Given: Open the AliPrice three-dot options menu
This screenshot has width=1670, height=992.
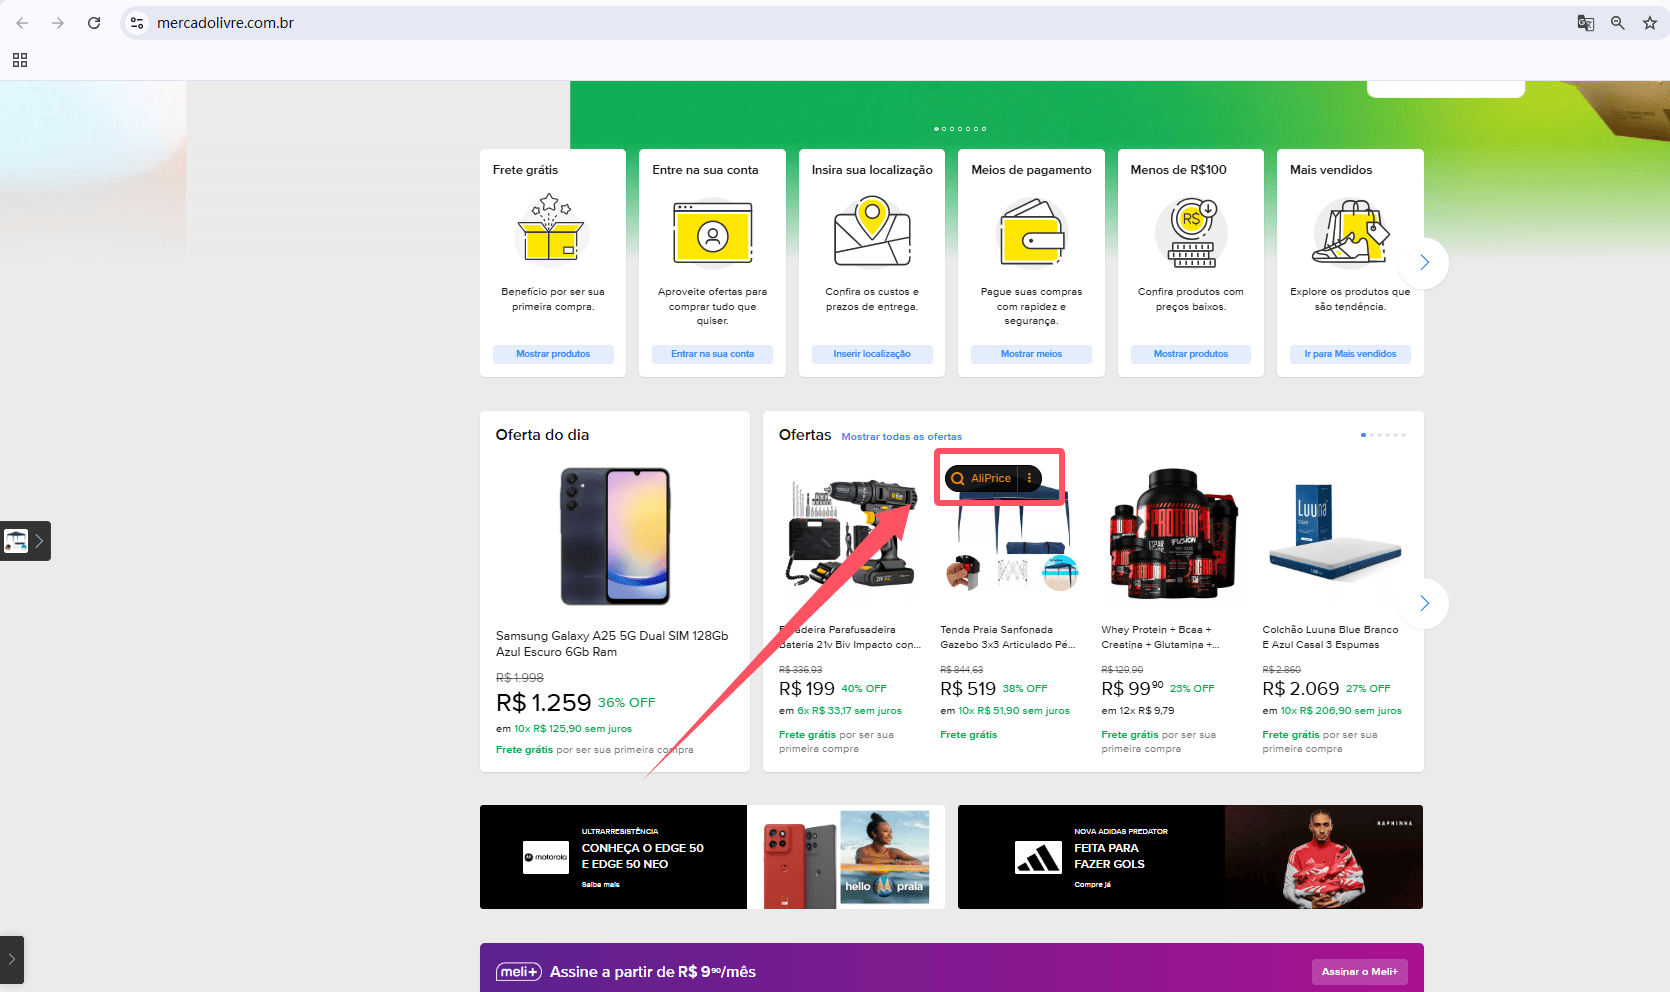Looking at the screenshot, I should pyautogui.click(x=1029, y=478).
